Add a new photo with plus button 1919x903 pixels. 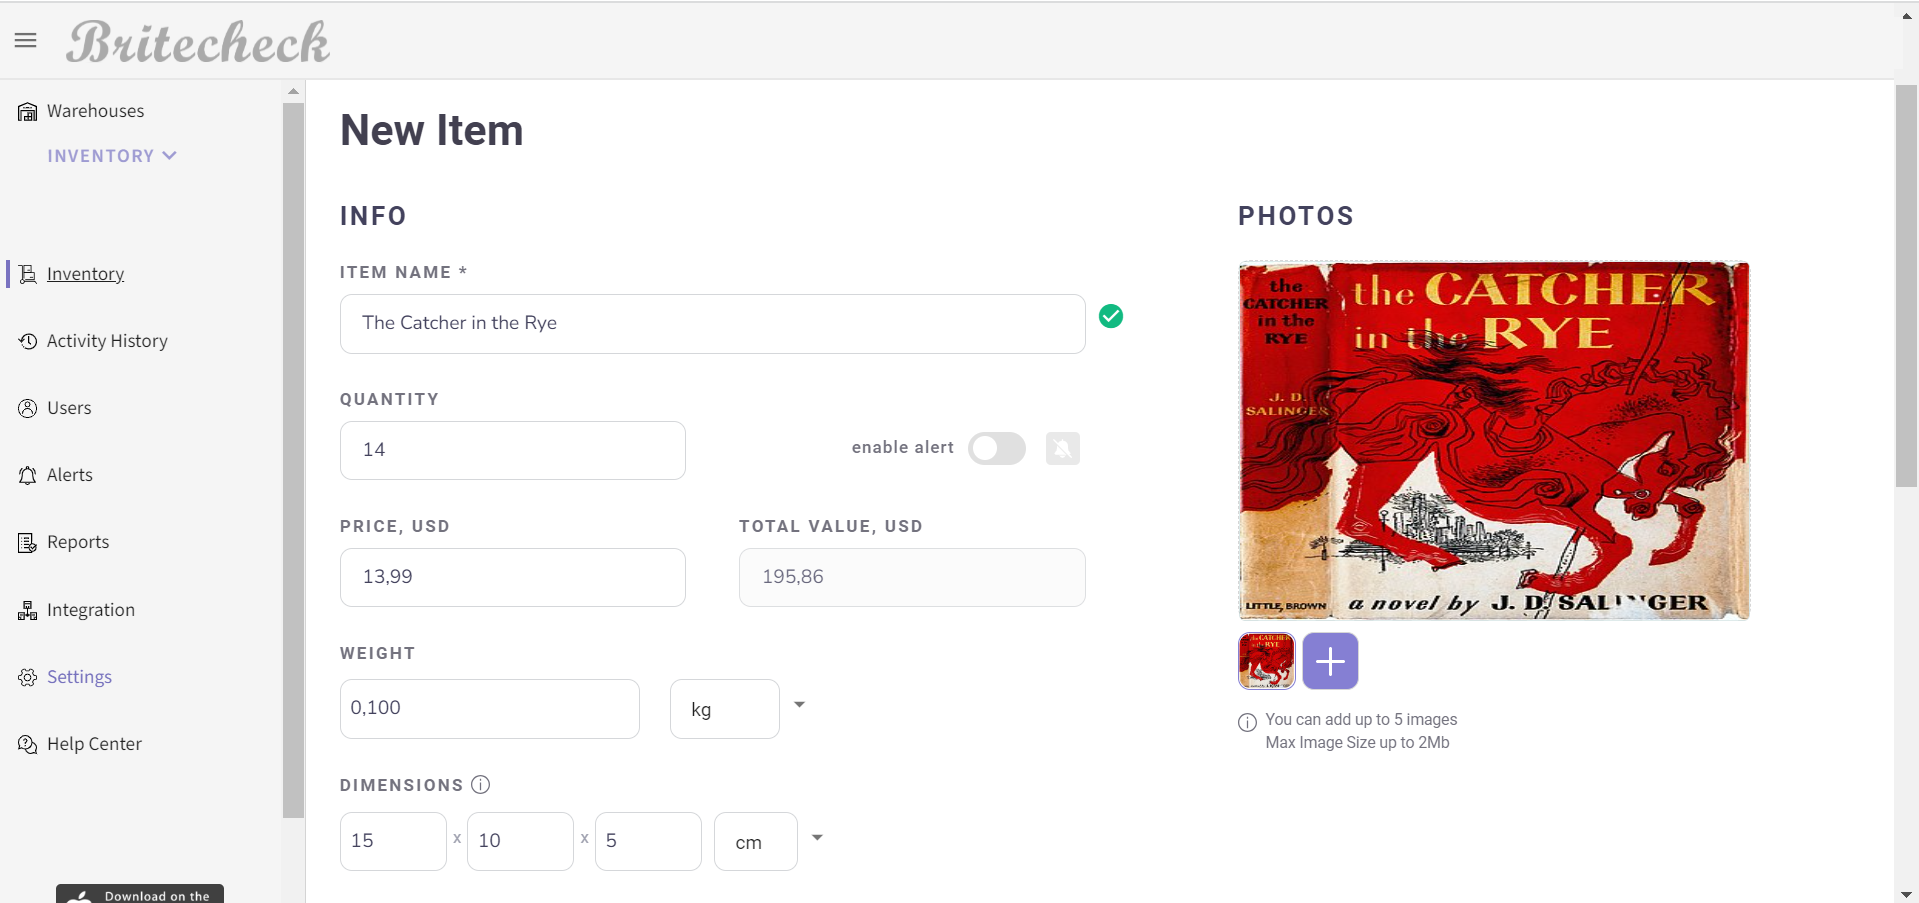[x=1330, y=661]
